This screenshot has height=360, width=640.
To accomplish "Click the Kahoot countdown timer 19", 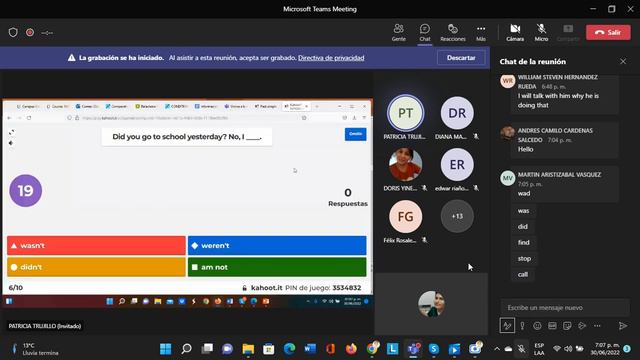I will coord(25,191).
